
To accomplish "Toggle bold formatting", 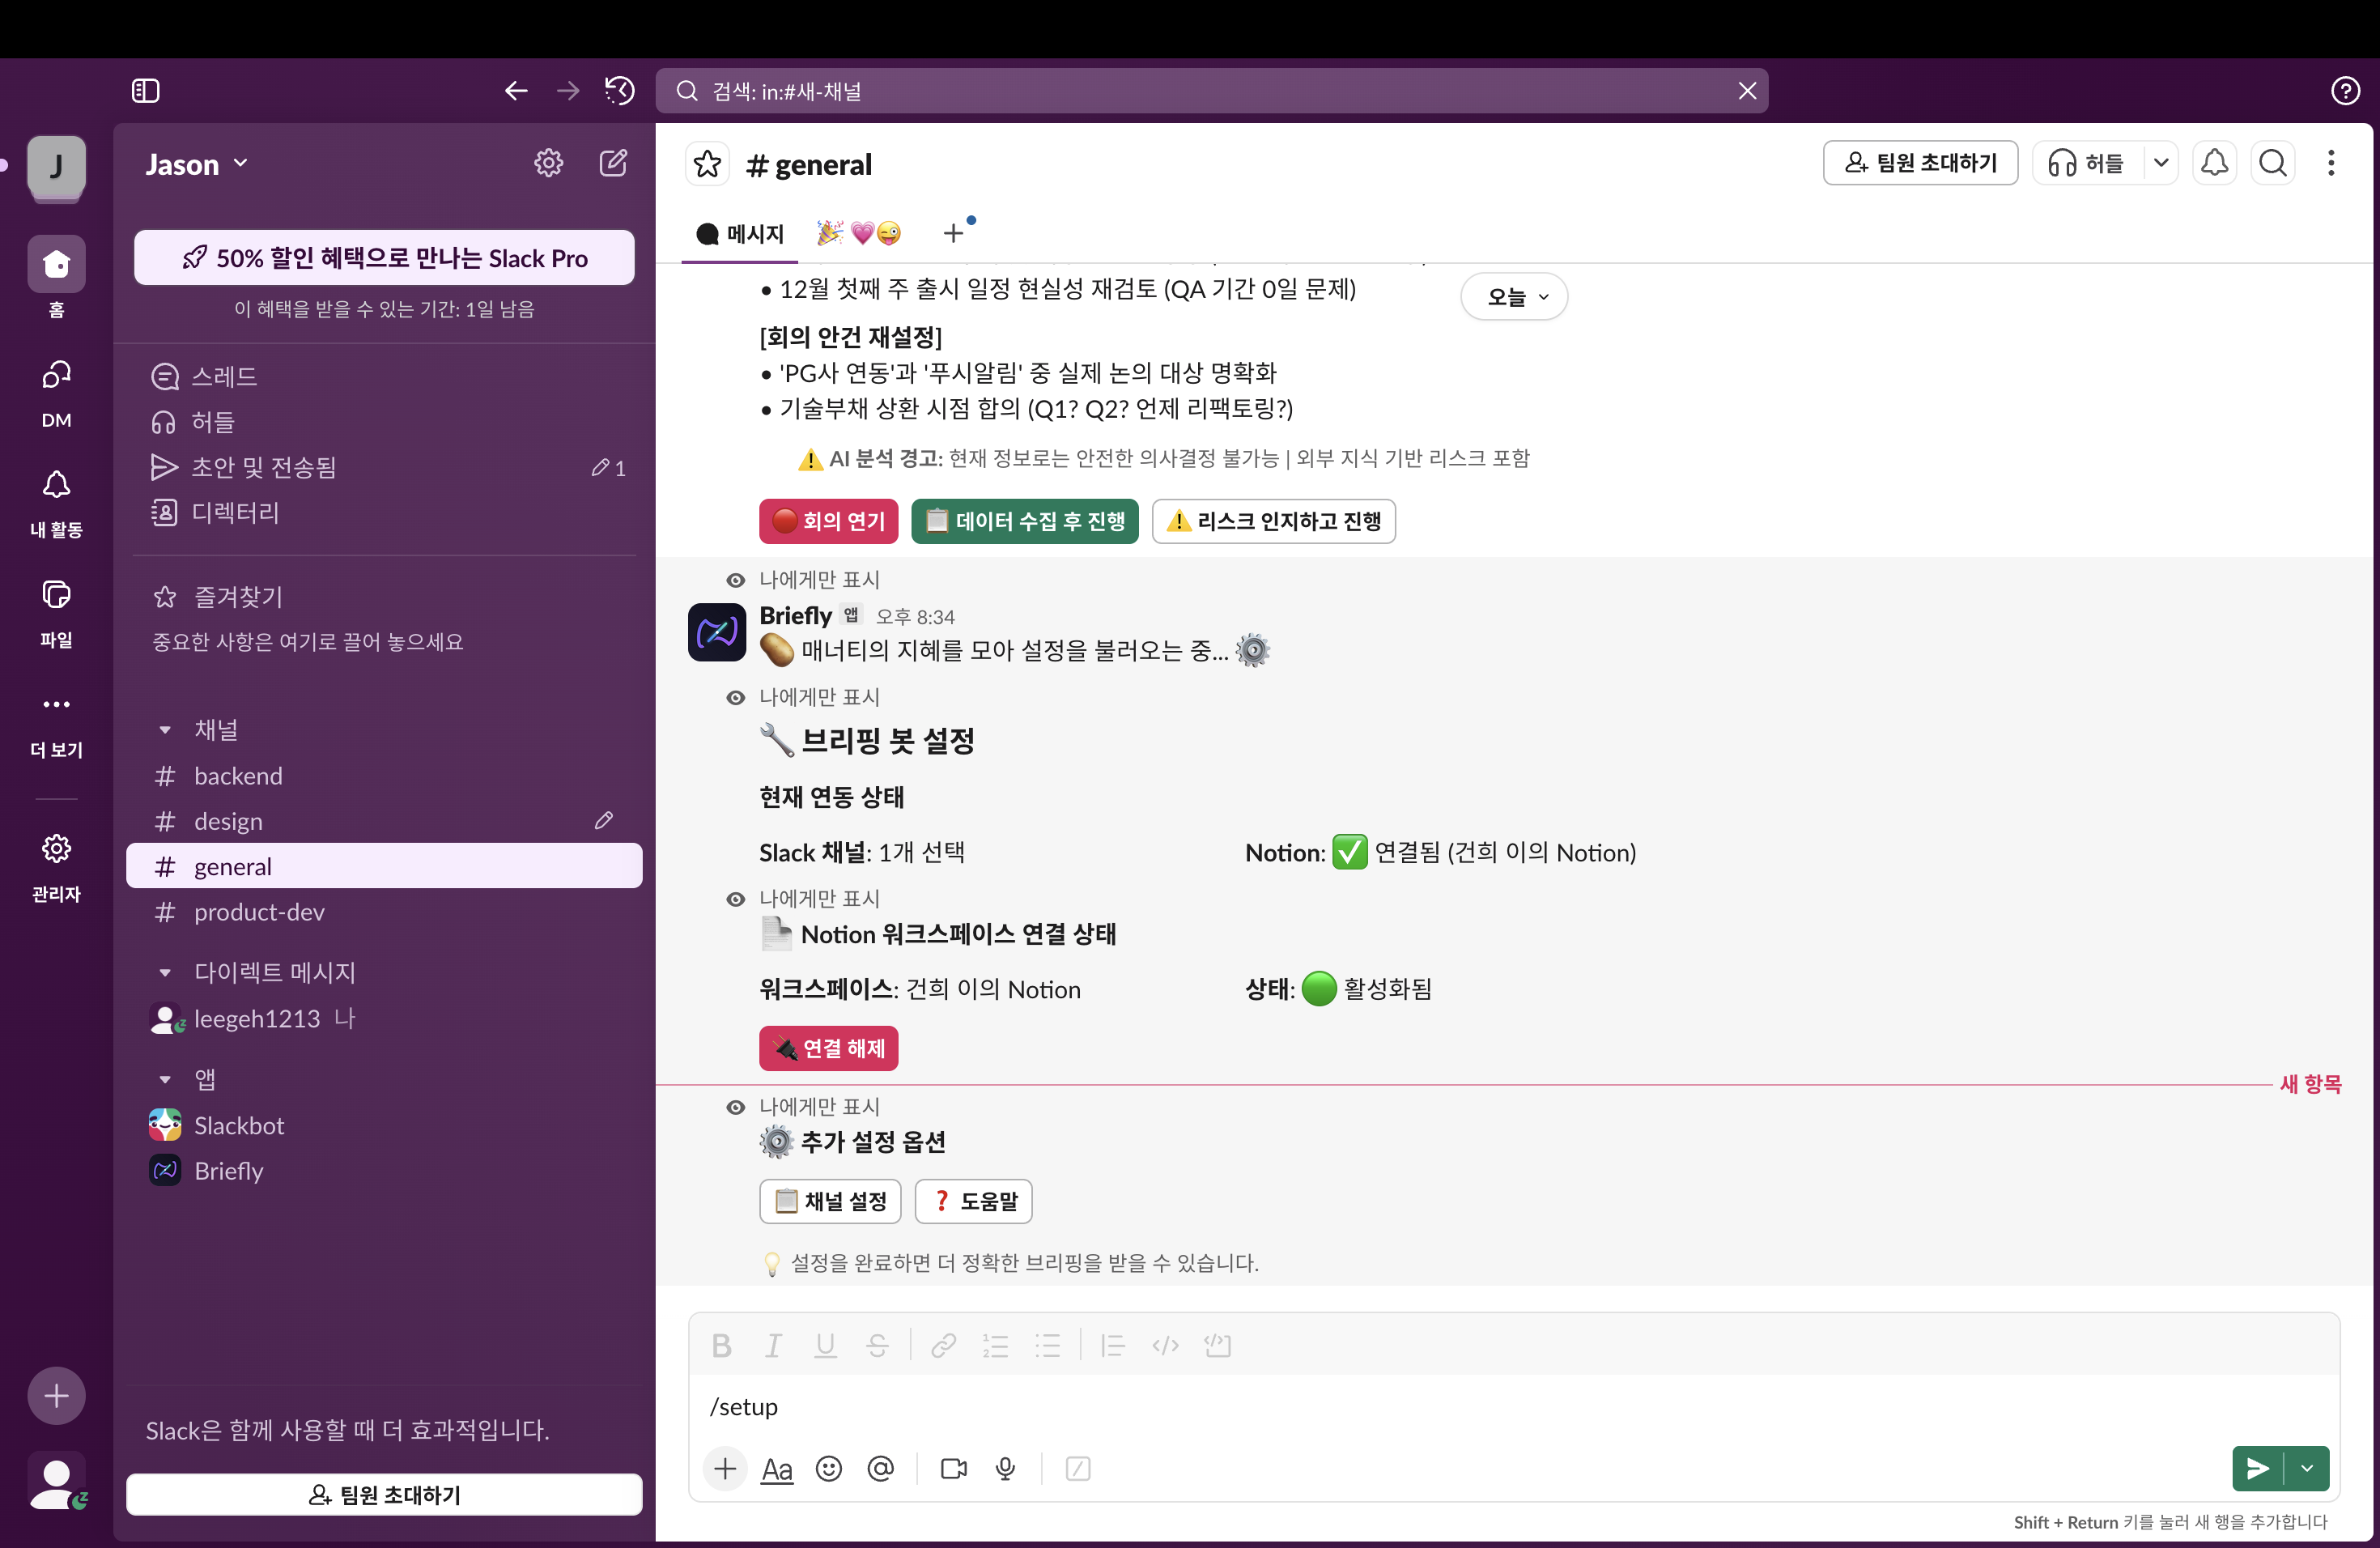I will [721, 1345].
